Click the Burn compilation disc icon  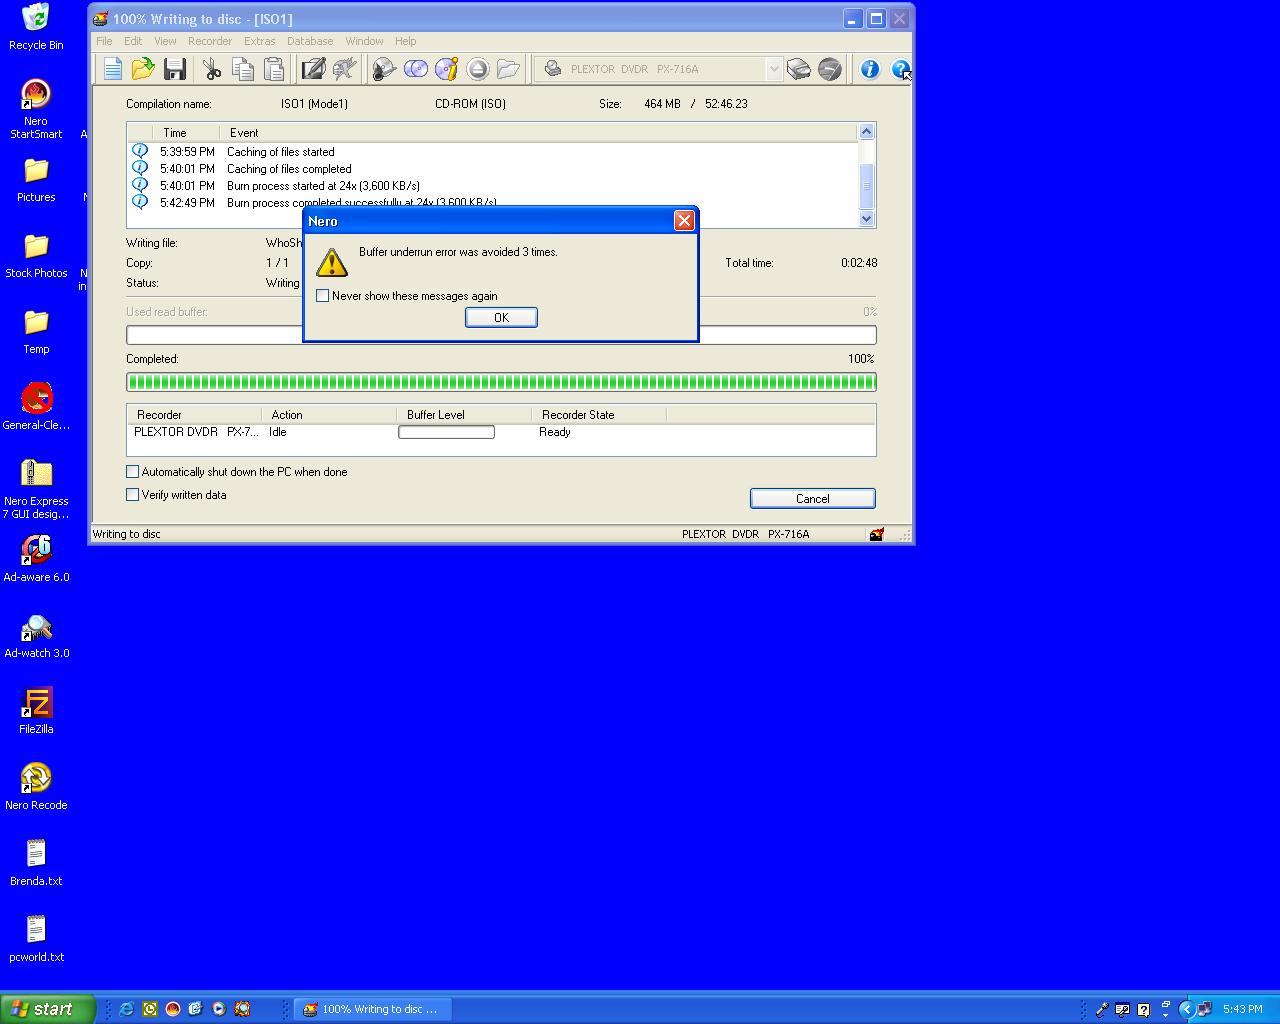(384, 69)
